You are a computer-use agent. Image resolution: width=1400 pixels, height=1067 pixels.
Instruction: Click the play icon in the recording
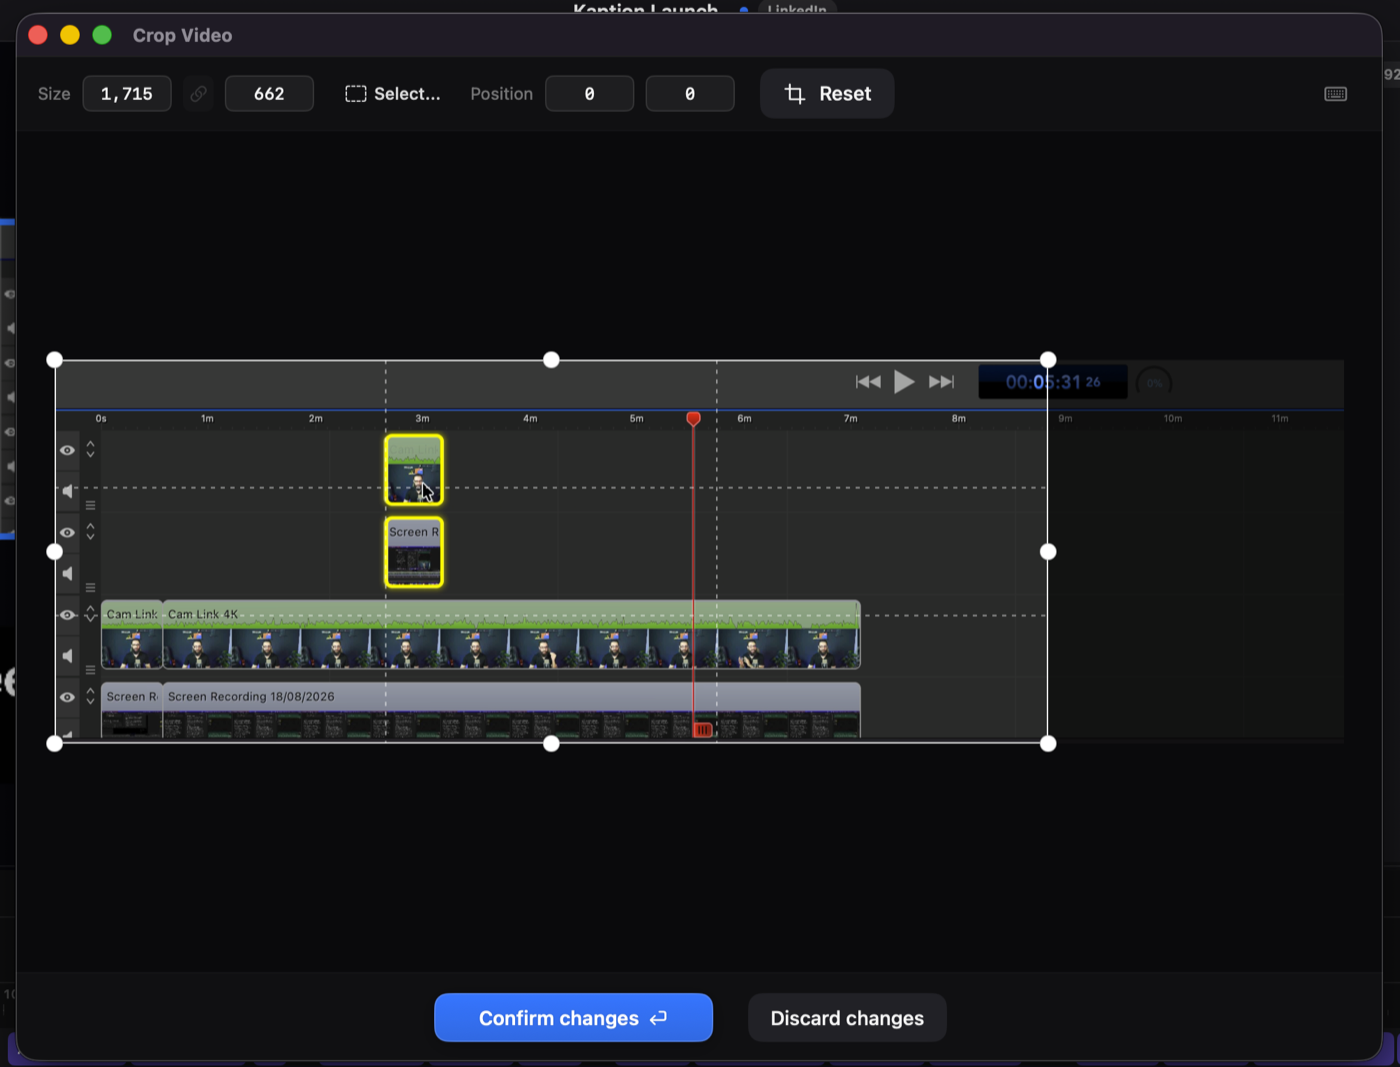904,382
